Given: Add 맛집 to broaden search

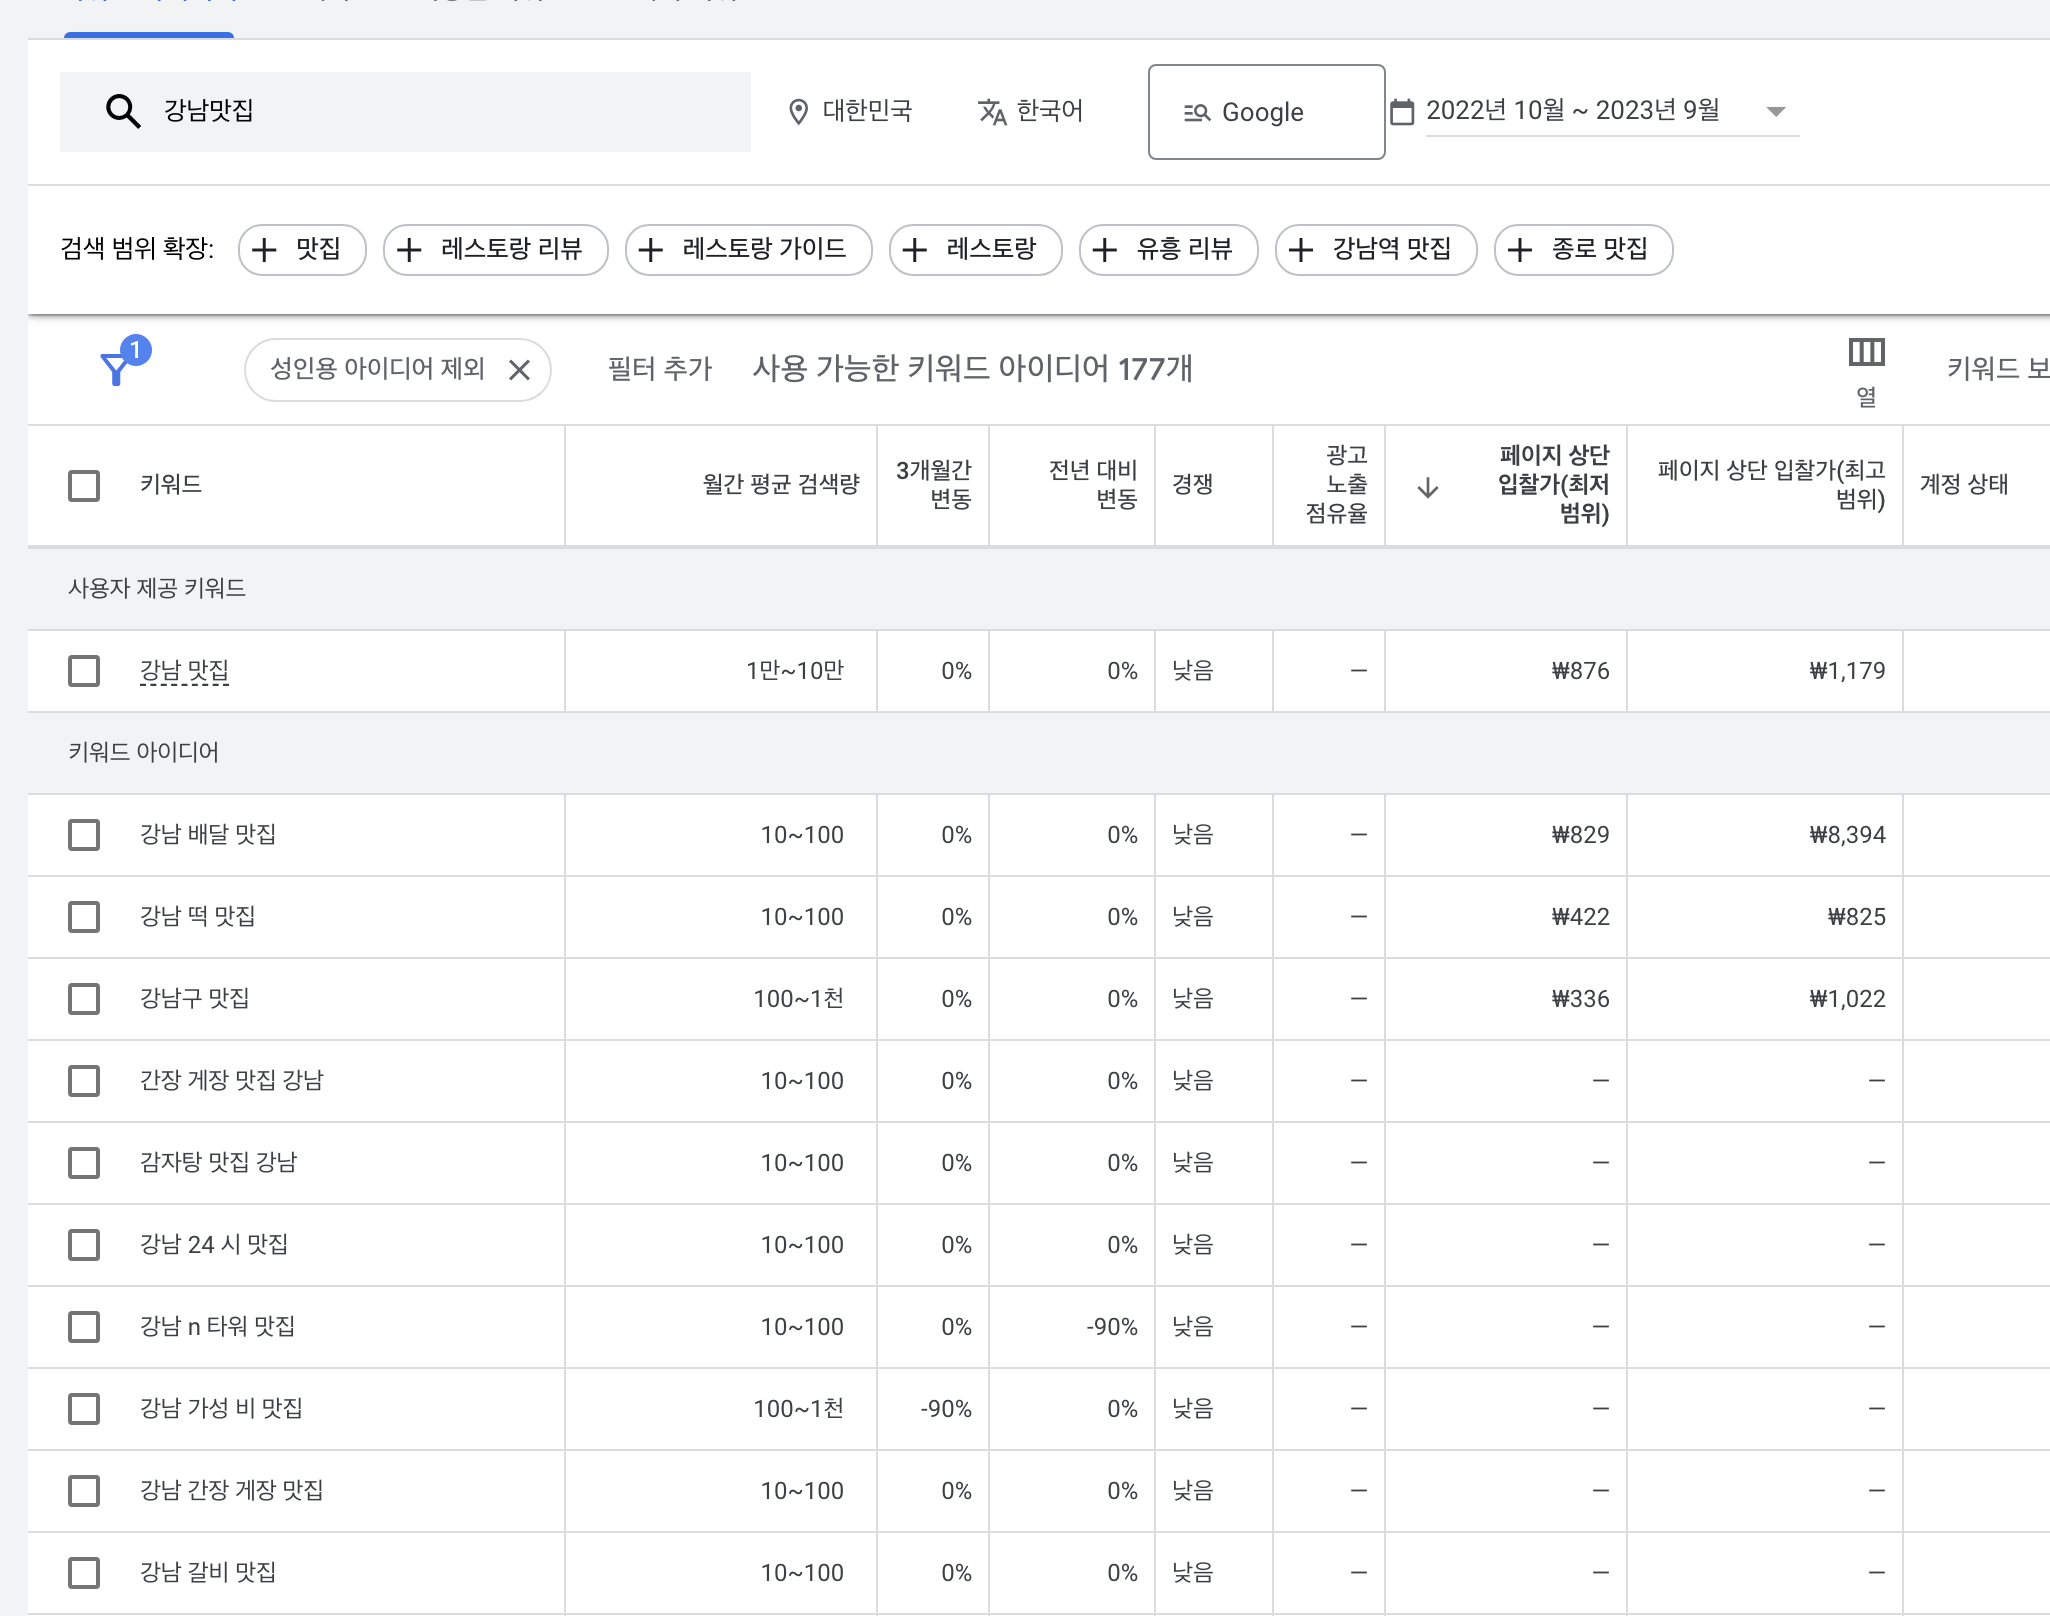Looking at the screenshot, I should pyautogui.click(x=302, y=249).
